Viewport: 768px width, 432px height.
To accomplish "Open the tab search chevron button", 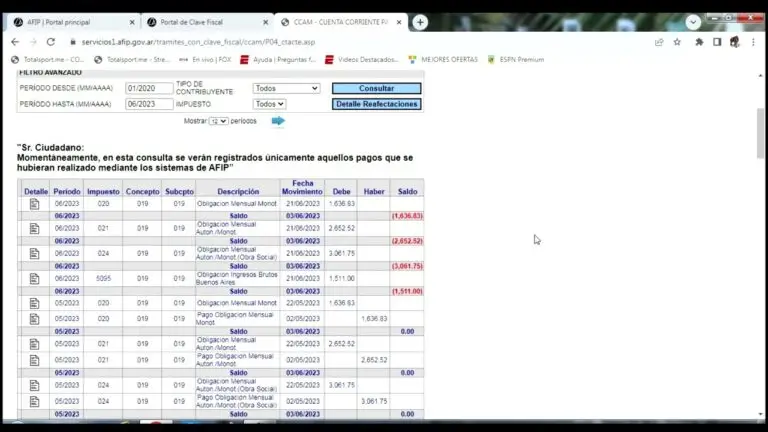I will (x=693, y=22).
